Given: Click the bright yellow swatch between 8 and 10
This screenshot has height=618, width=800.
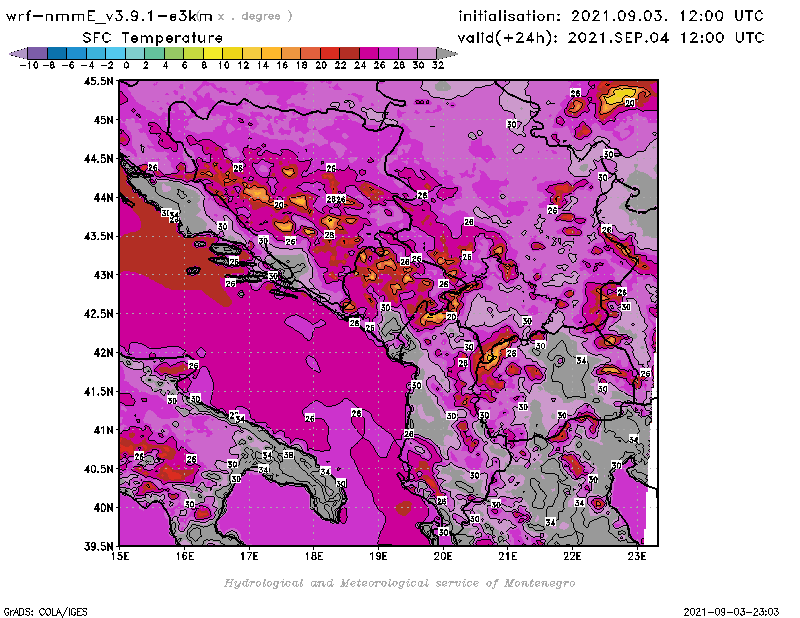Looking at the screenshot, I should [213, 53].
